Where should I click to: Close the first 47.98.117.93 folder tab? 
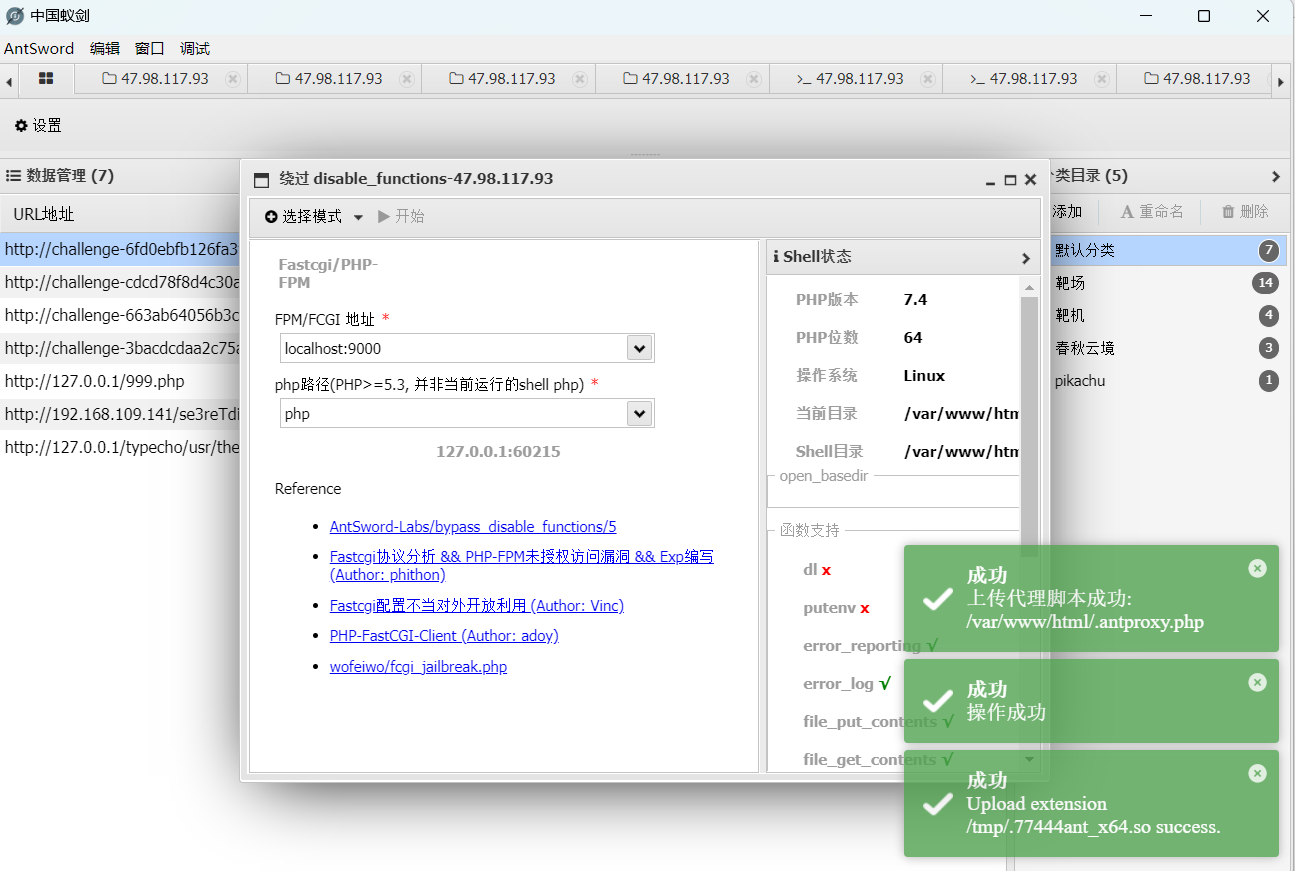pyautogui.click(x=233, y=79)
